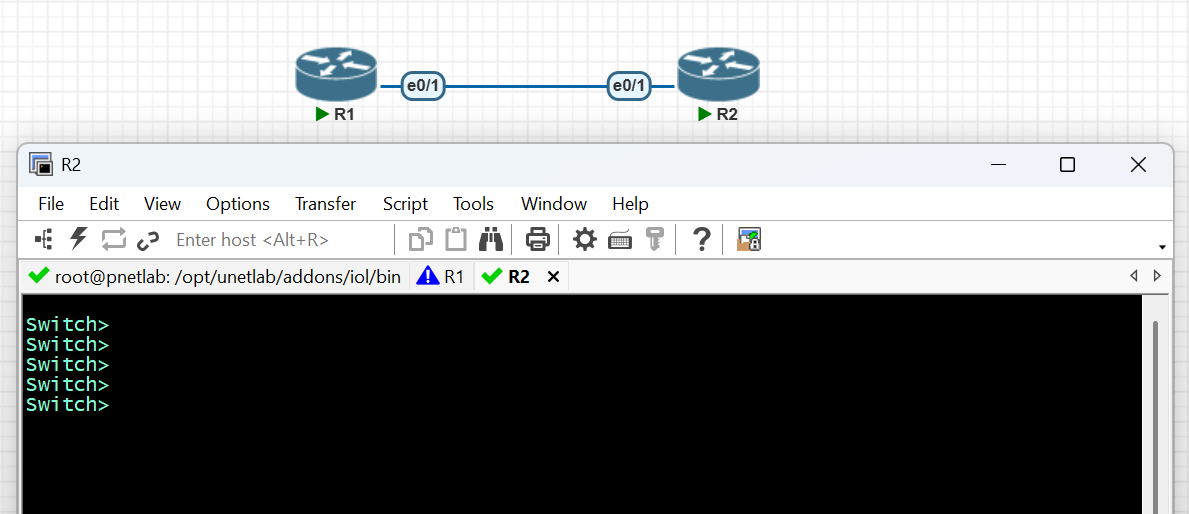
Task: Show next tabs with right arrow
Action: [1156, 276]
